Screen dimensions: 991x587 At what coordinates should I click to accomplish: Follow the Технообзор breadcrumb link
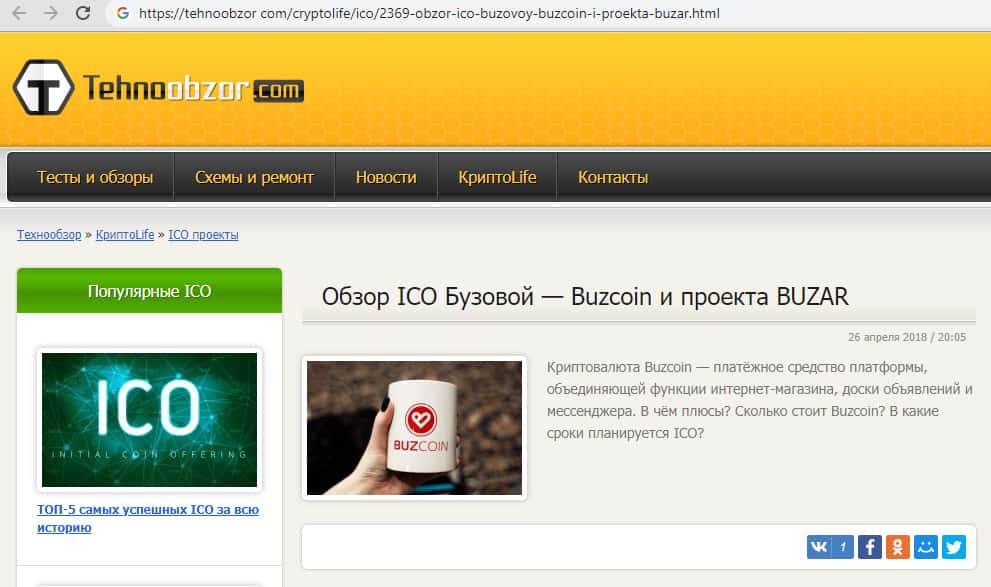click(x=49, y=234)
